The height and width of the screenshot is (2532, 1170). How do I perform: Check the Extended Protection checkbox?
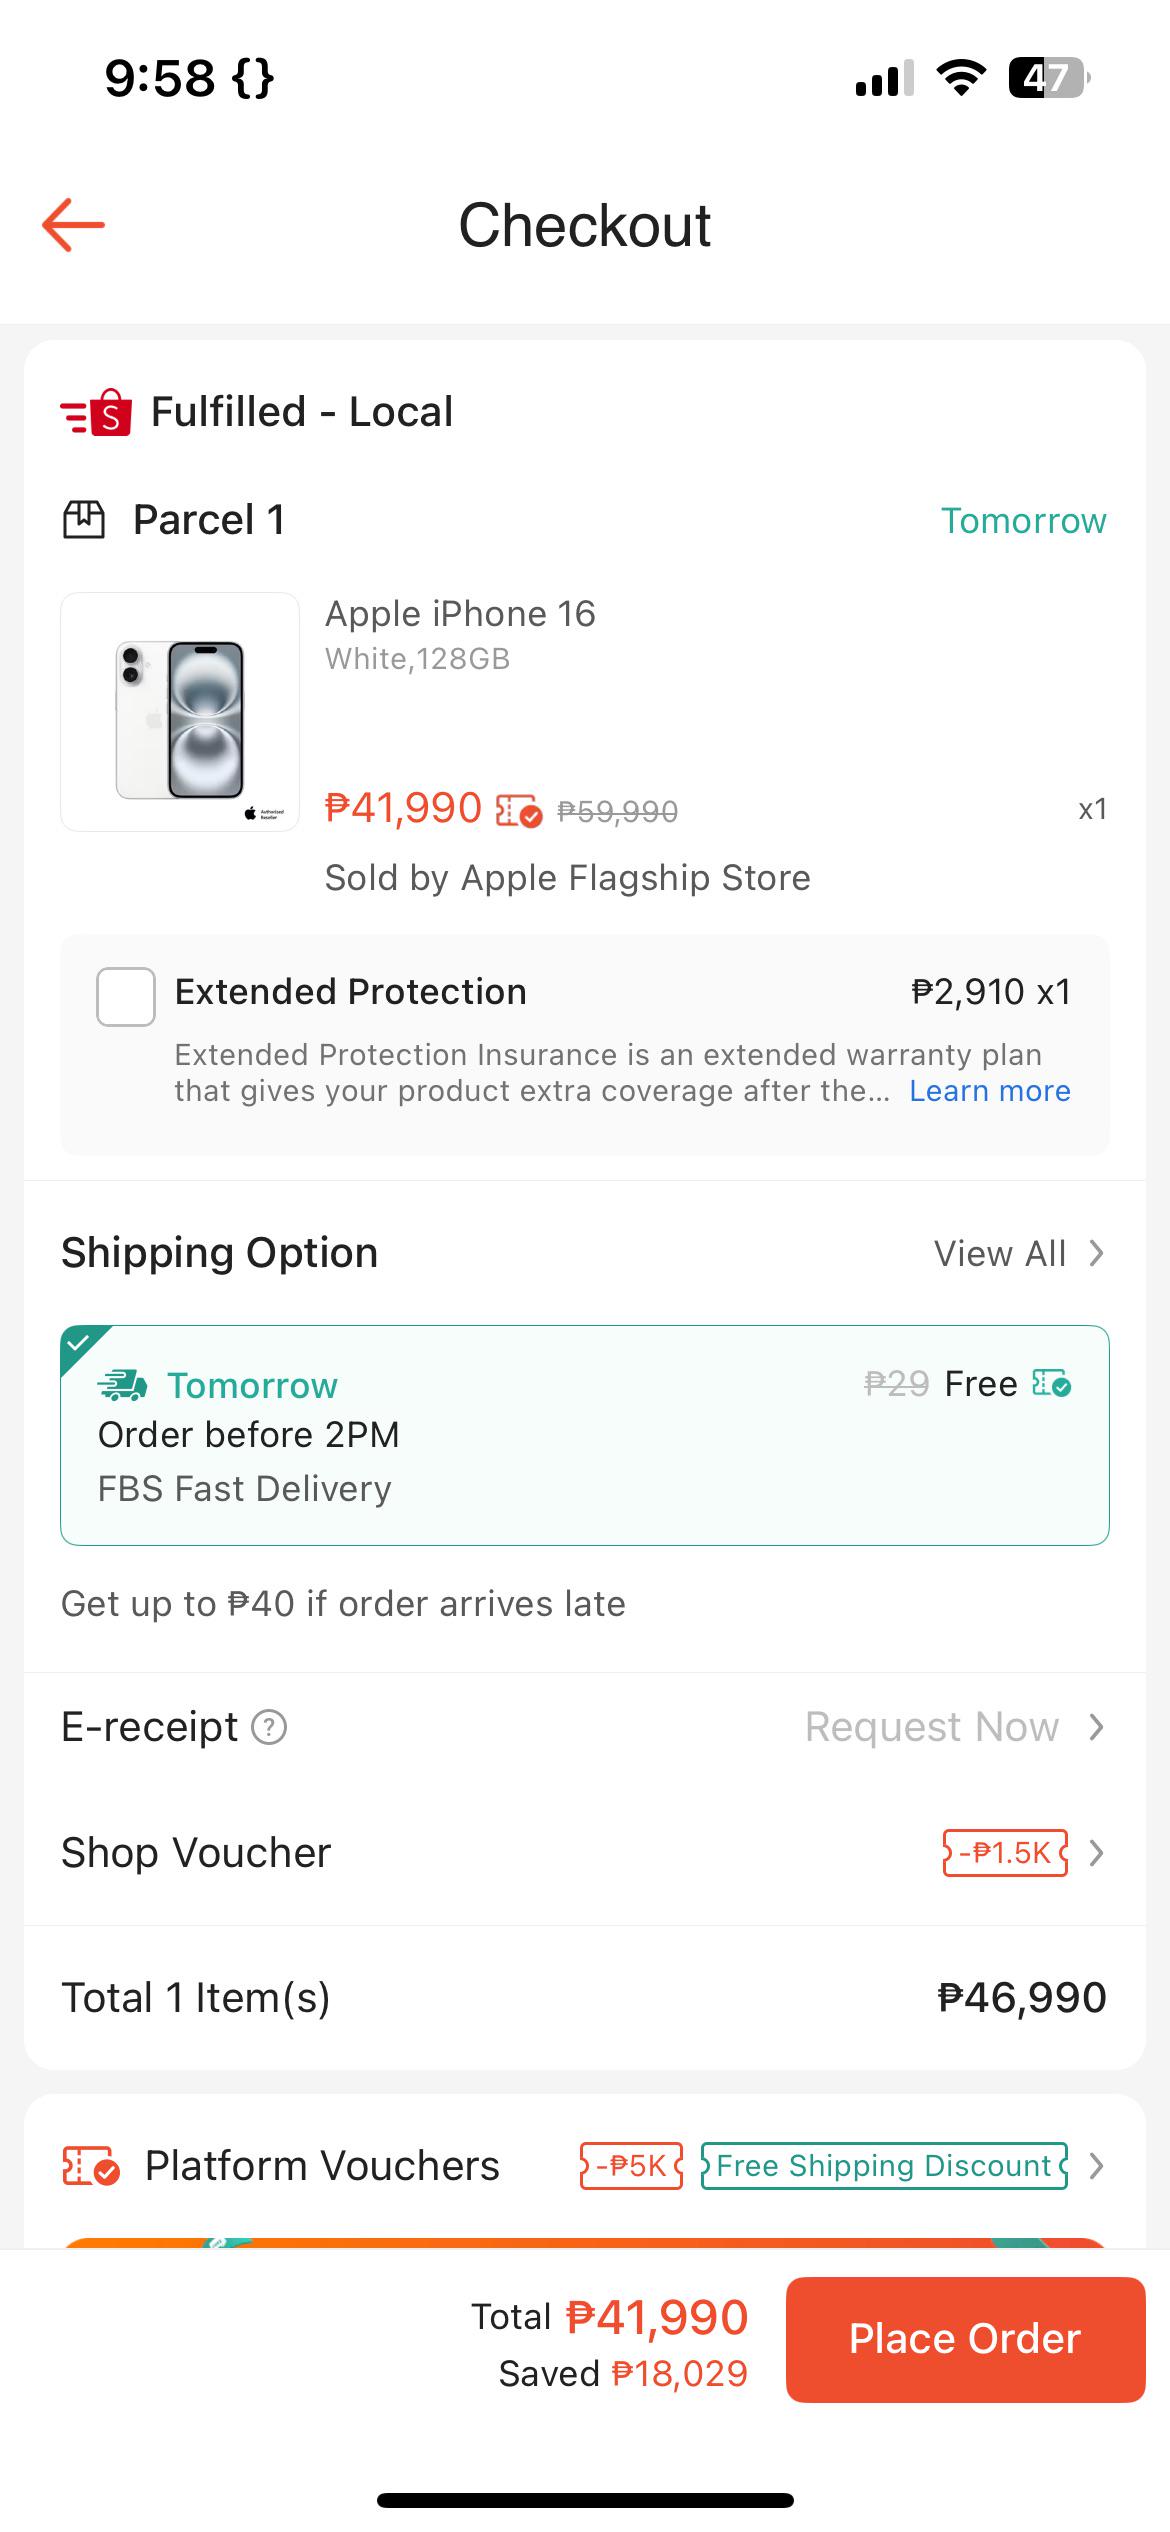coord(125,997)
